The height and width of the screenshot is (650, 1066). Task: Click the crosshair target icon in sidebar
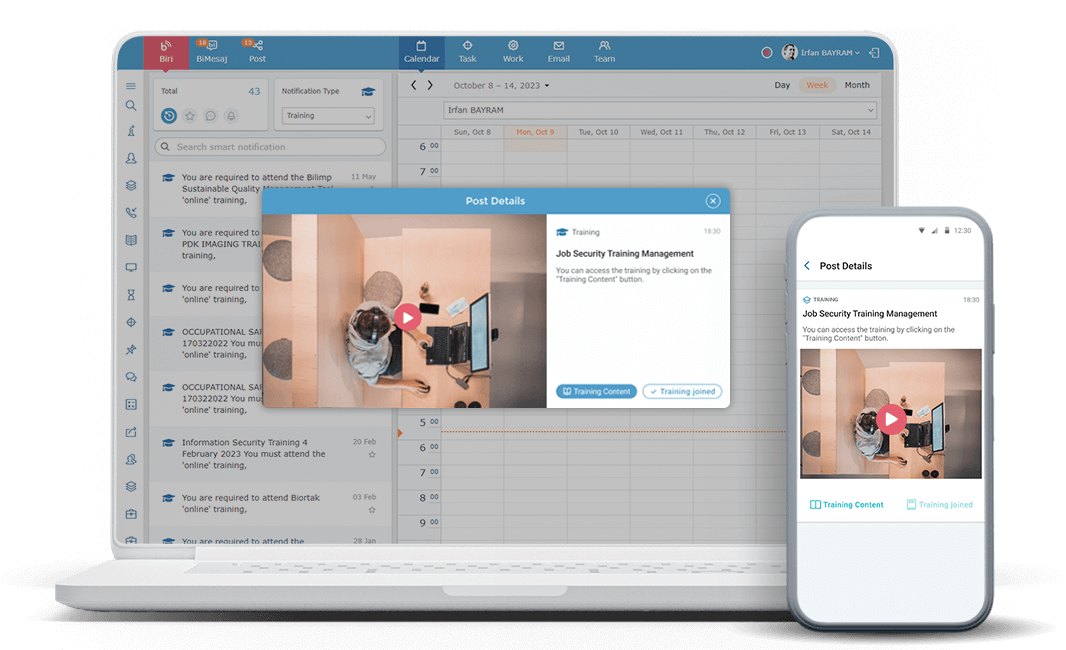(131, 322)
